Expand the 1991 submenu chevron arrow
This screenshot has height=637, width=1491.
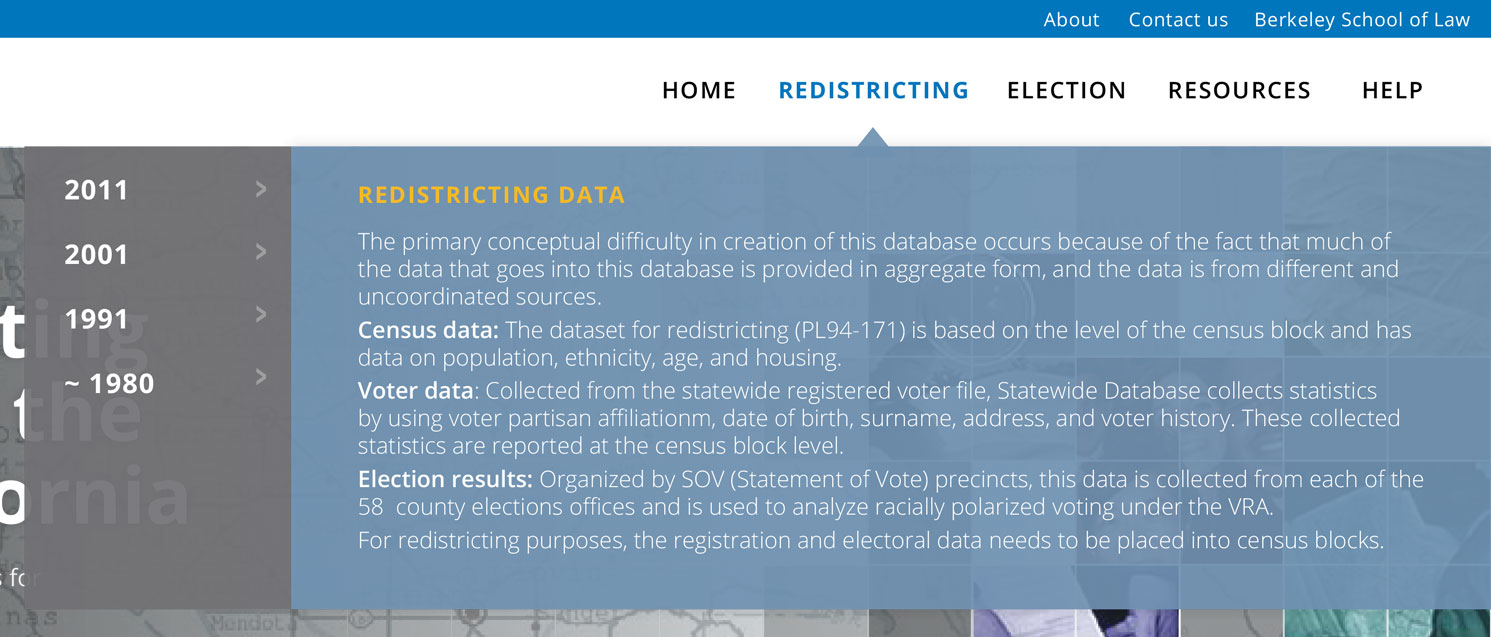point(261,314)
